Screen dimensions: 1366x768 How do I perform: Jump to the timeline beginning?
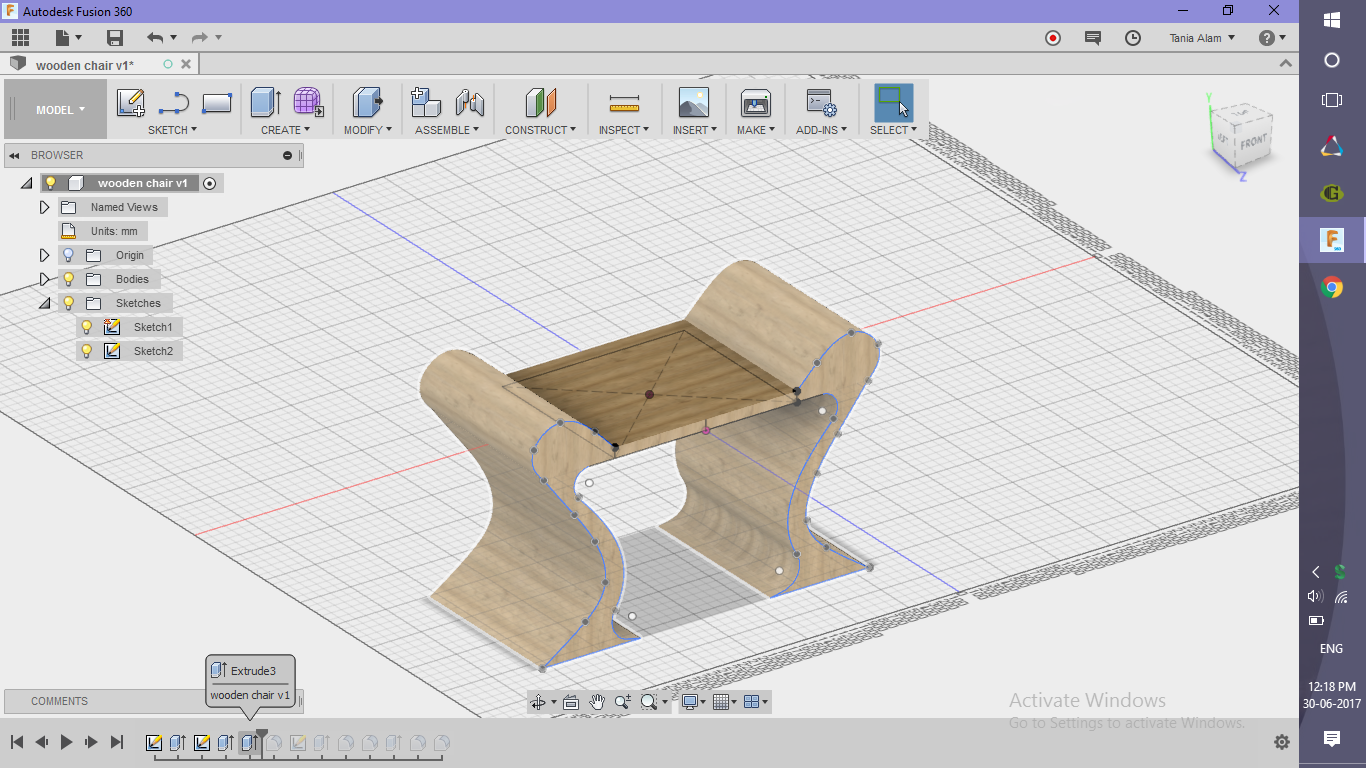click(x=17, y=742)
